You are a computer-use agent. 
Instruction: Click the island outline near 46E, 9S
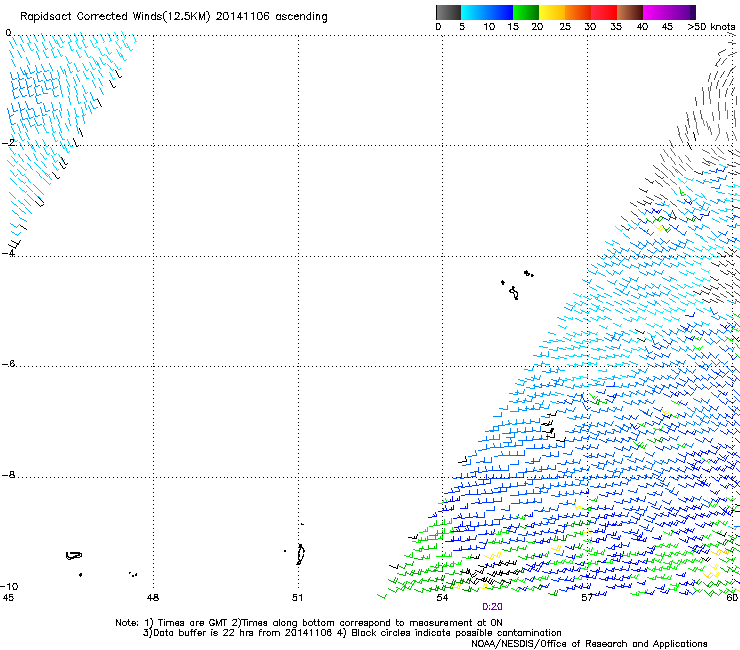pos(74,556)
